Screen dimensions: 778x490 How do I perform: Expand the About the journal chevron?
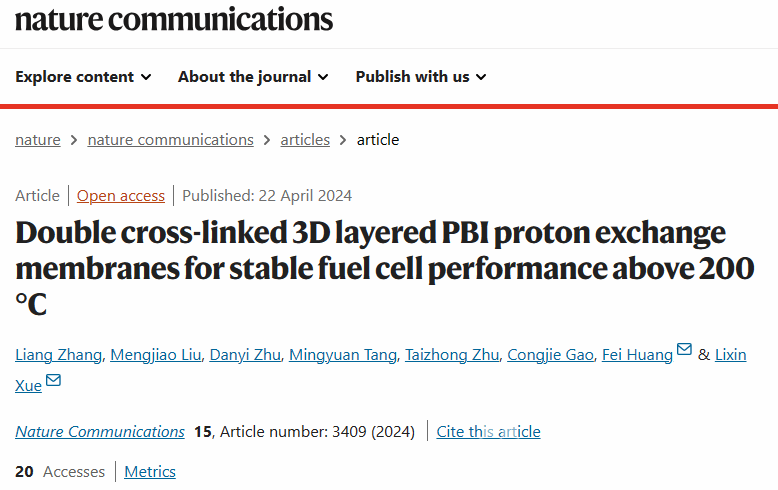[323, 77]
